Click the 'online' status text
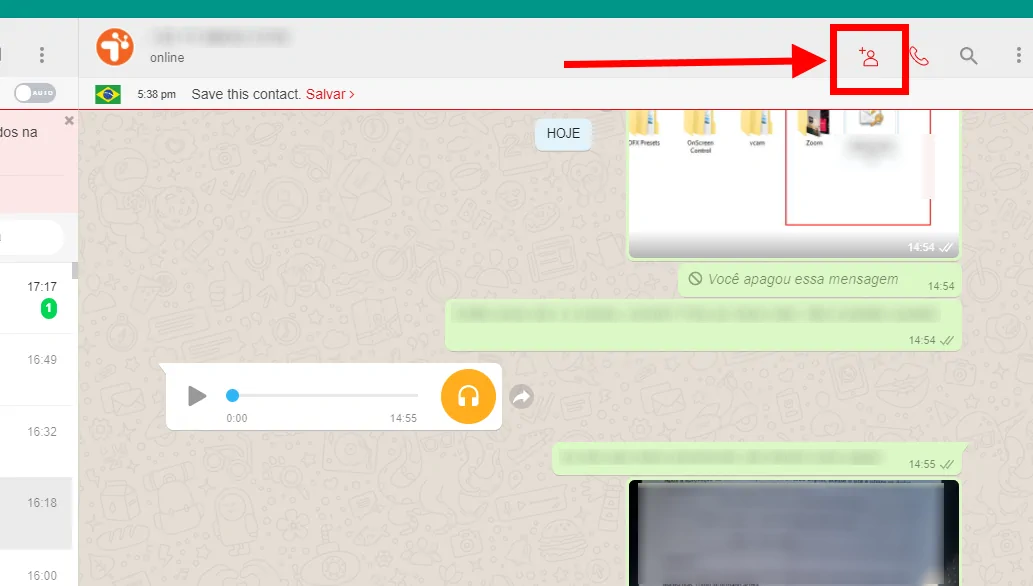Screen dimensions: 1033x586 tap(167, 57)
